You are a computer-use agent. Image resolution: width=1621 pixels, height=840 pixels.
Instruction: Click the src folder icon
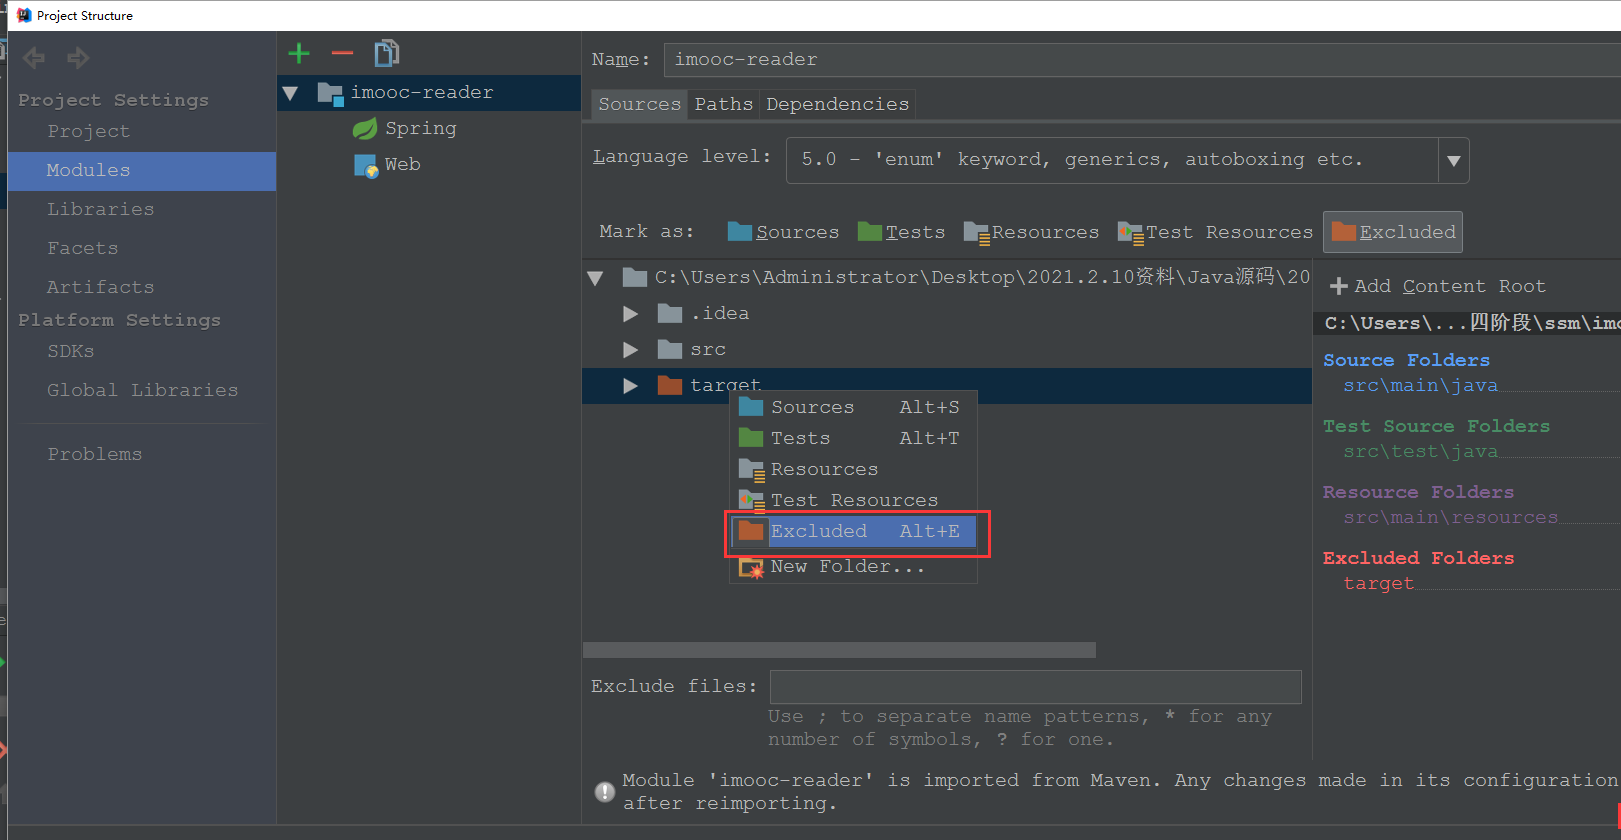(x=670, y=349)
